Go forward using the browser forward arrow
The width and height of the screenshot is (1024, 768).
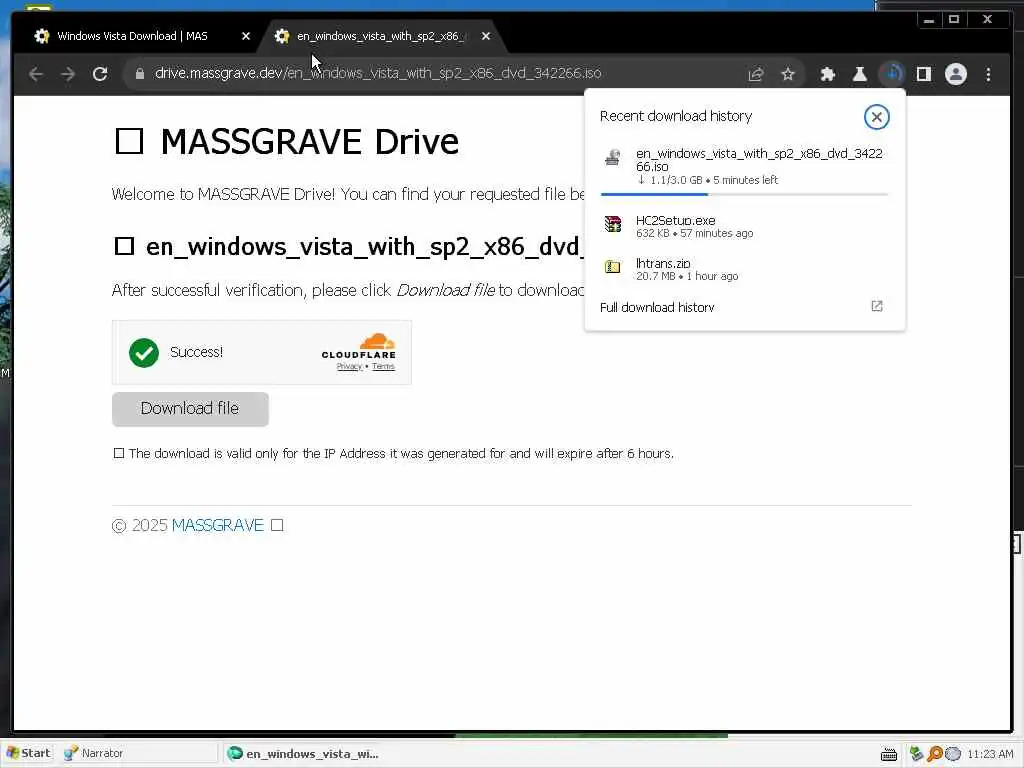pos(68,74)
